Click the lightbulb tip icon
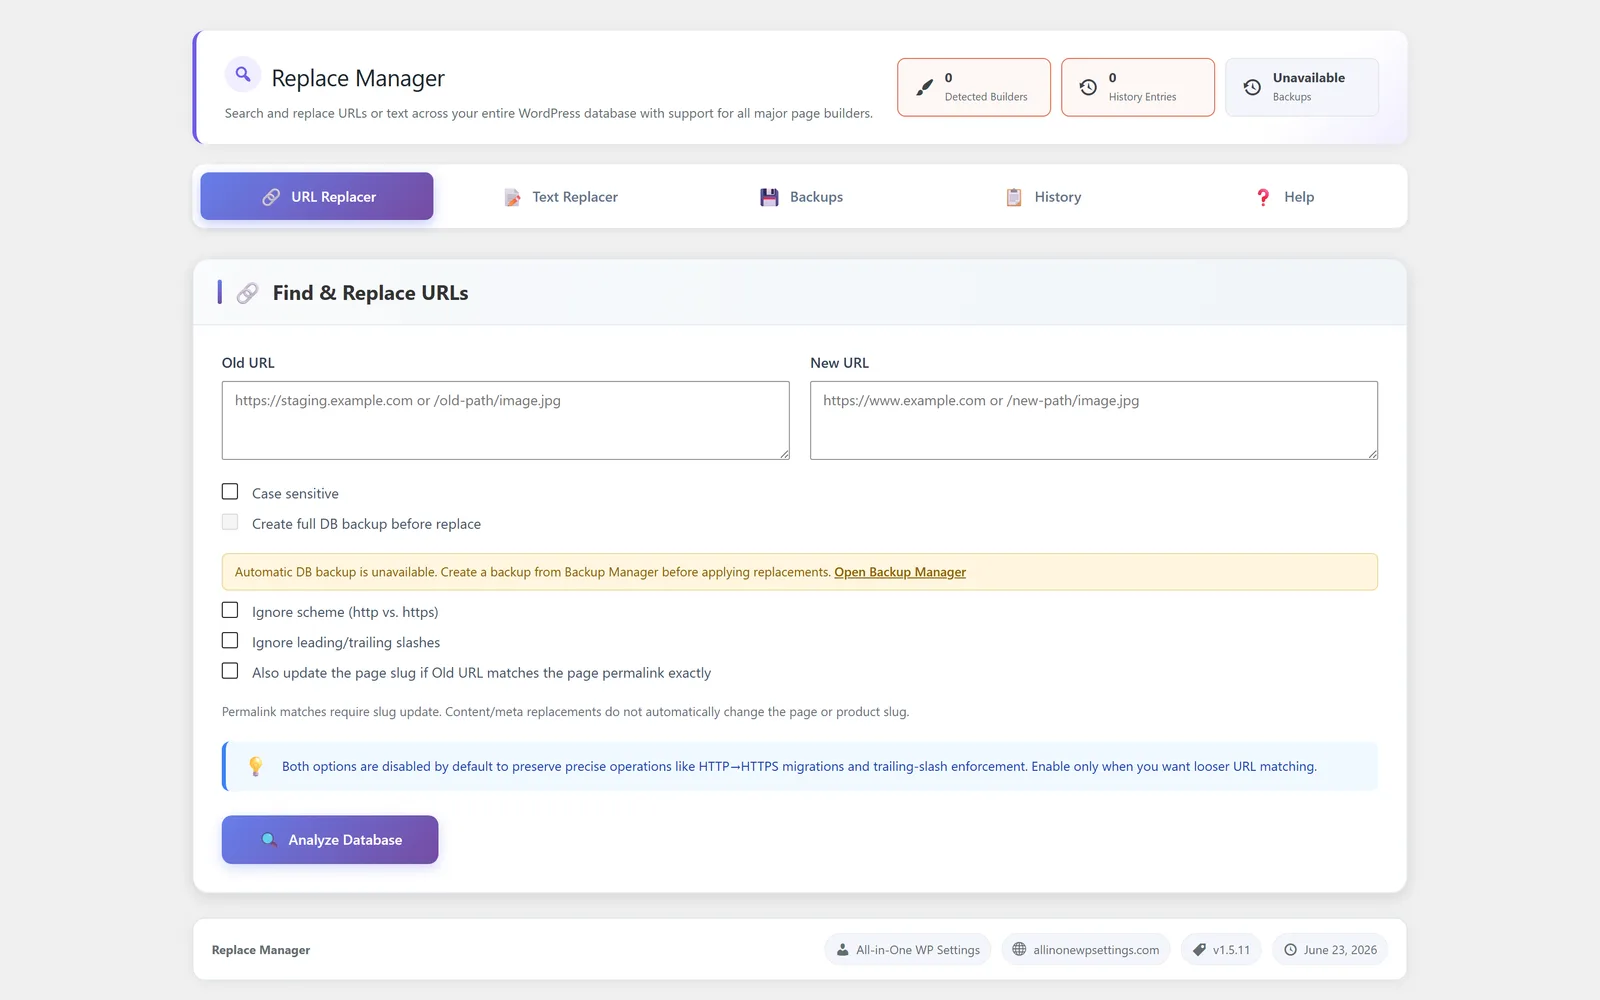The image size is (1600, 1000). coord(255,766)
